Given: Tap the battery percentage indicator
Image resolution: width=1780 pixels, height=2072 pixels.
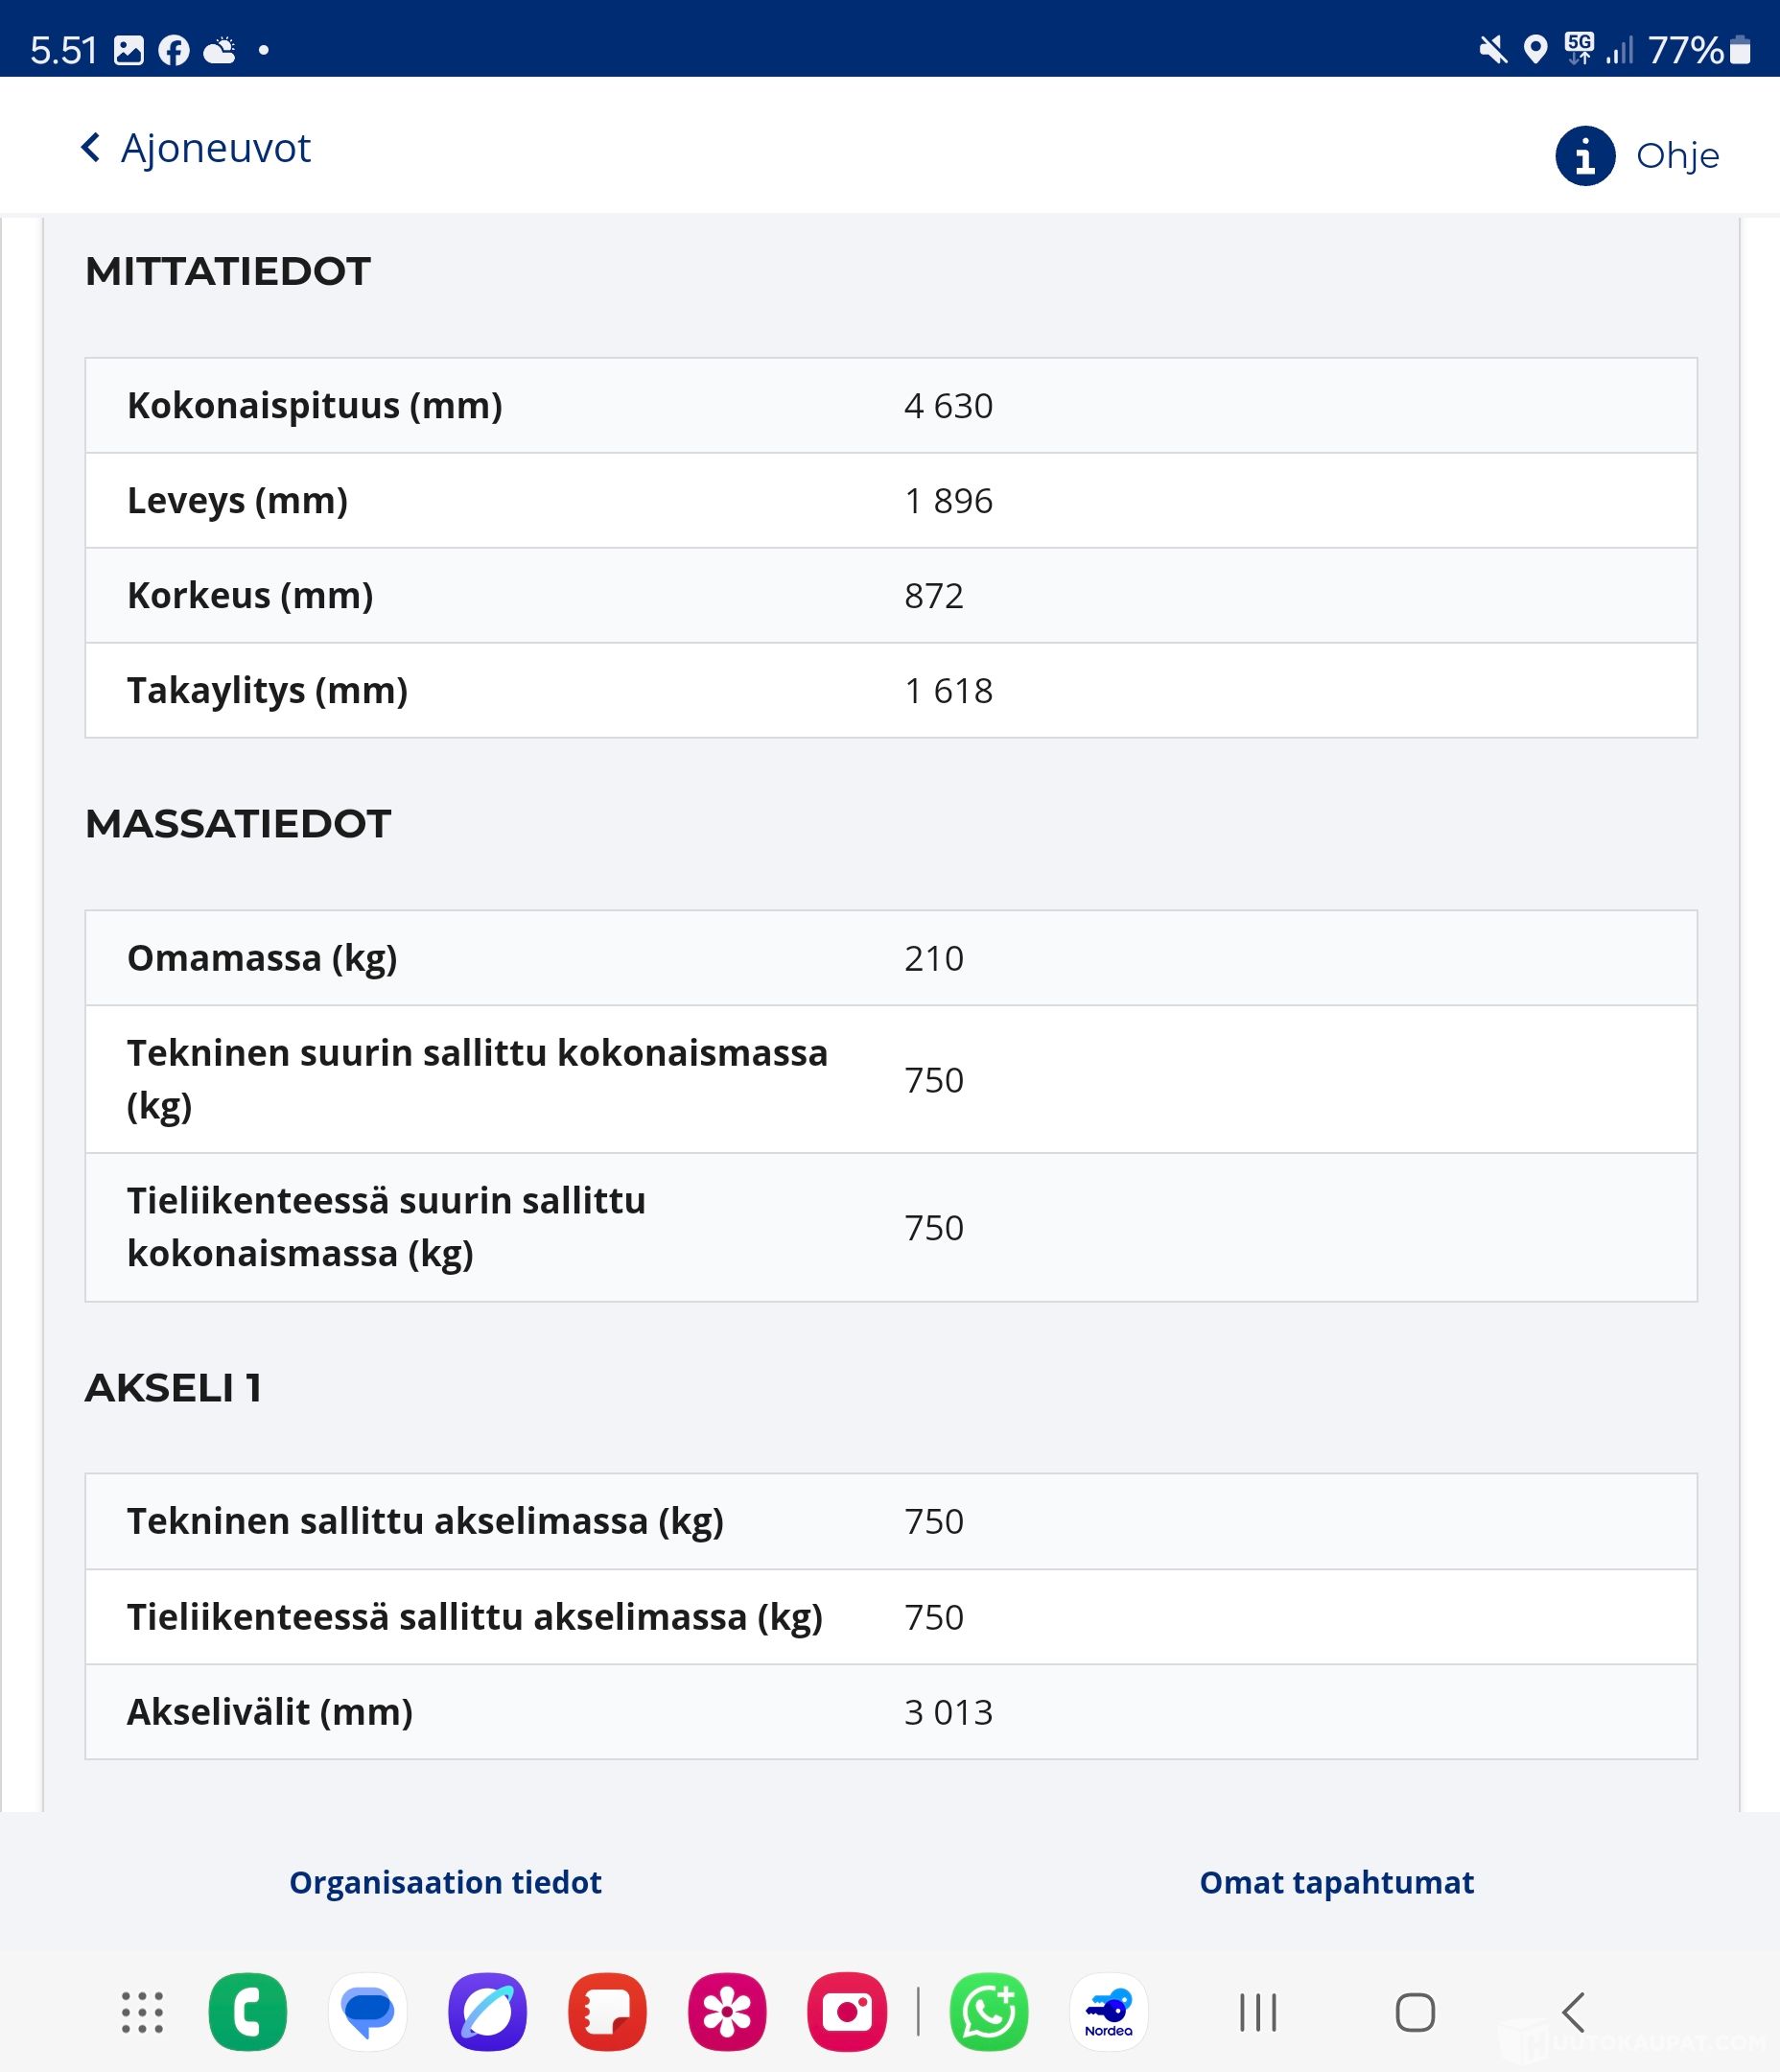Looking at the screenshot, I should click(1686, 50).
